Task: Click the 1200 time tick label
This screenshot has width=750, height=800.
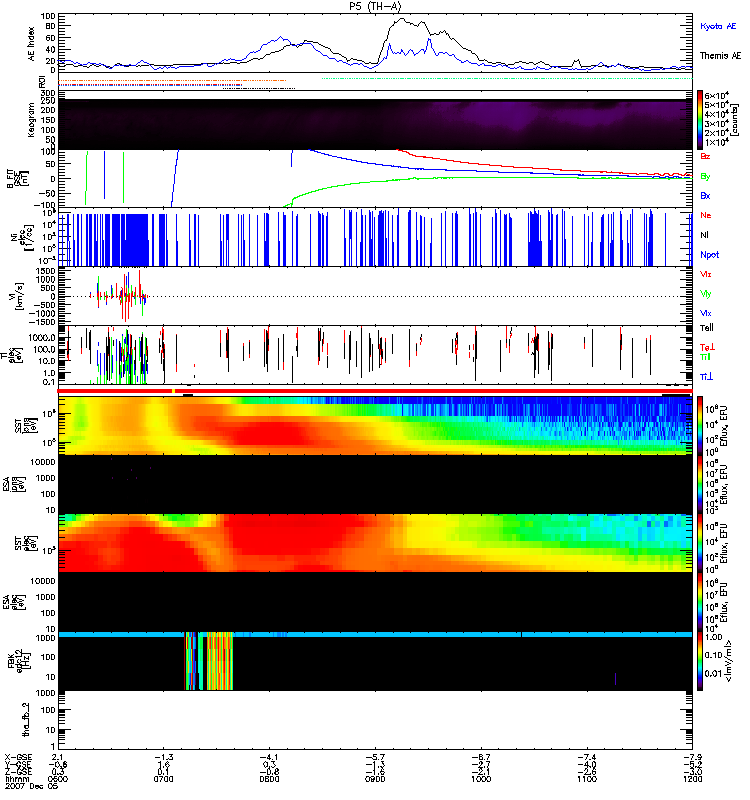Action: pyautogui.click(x=692, y=779)
